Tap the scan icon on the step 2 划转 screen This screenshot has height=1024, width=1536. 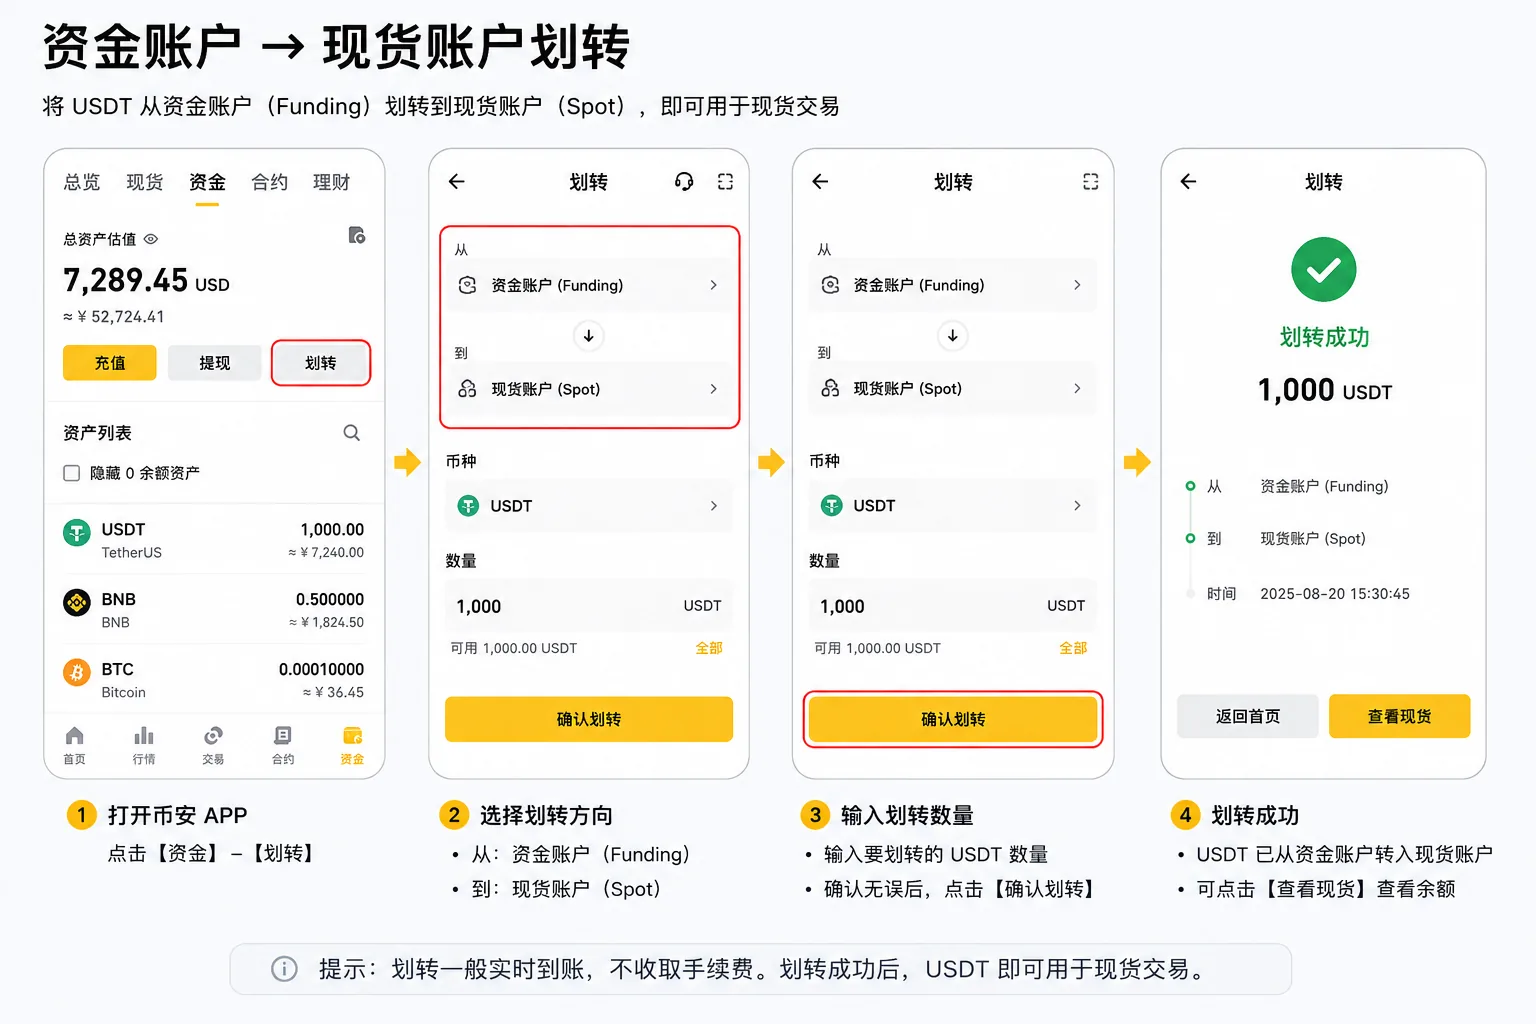(x=725, y=181)
